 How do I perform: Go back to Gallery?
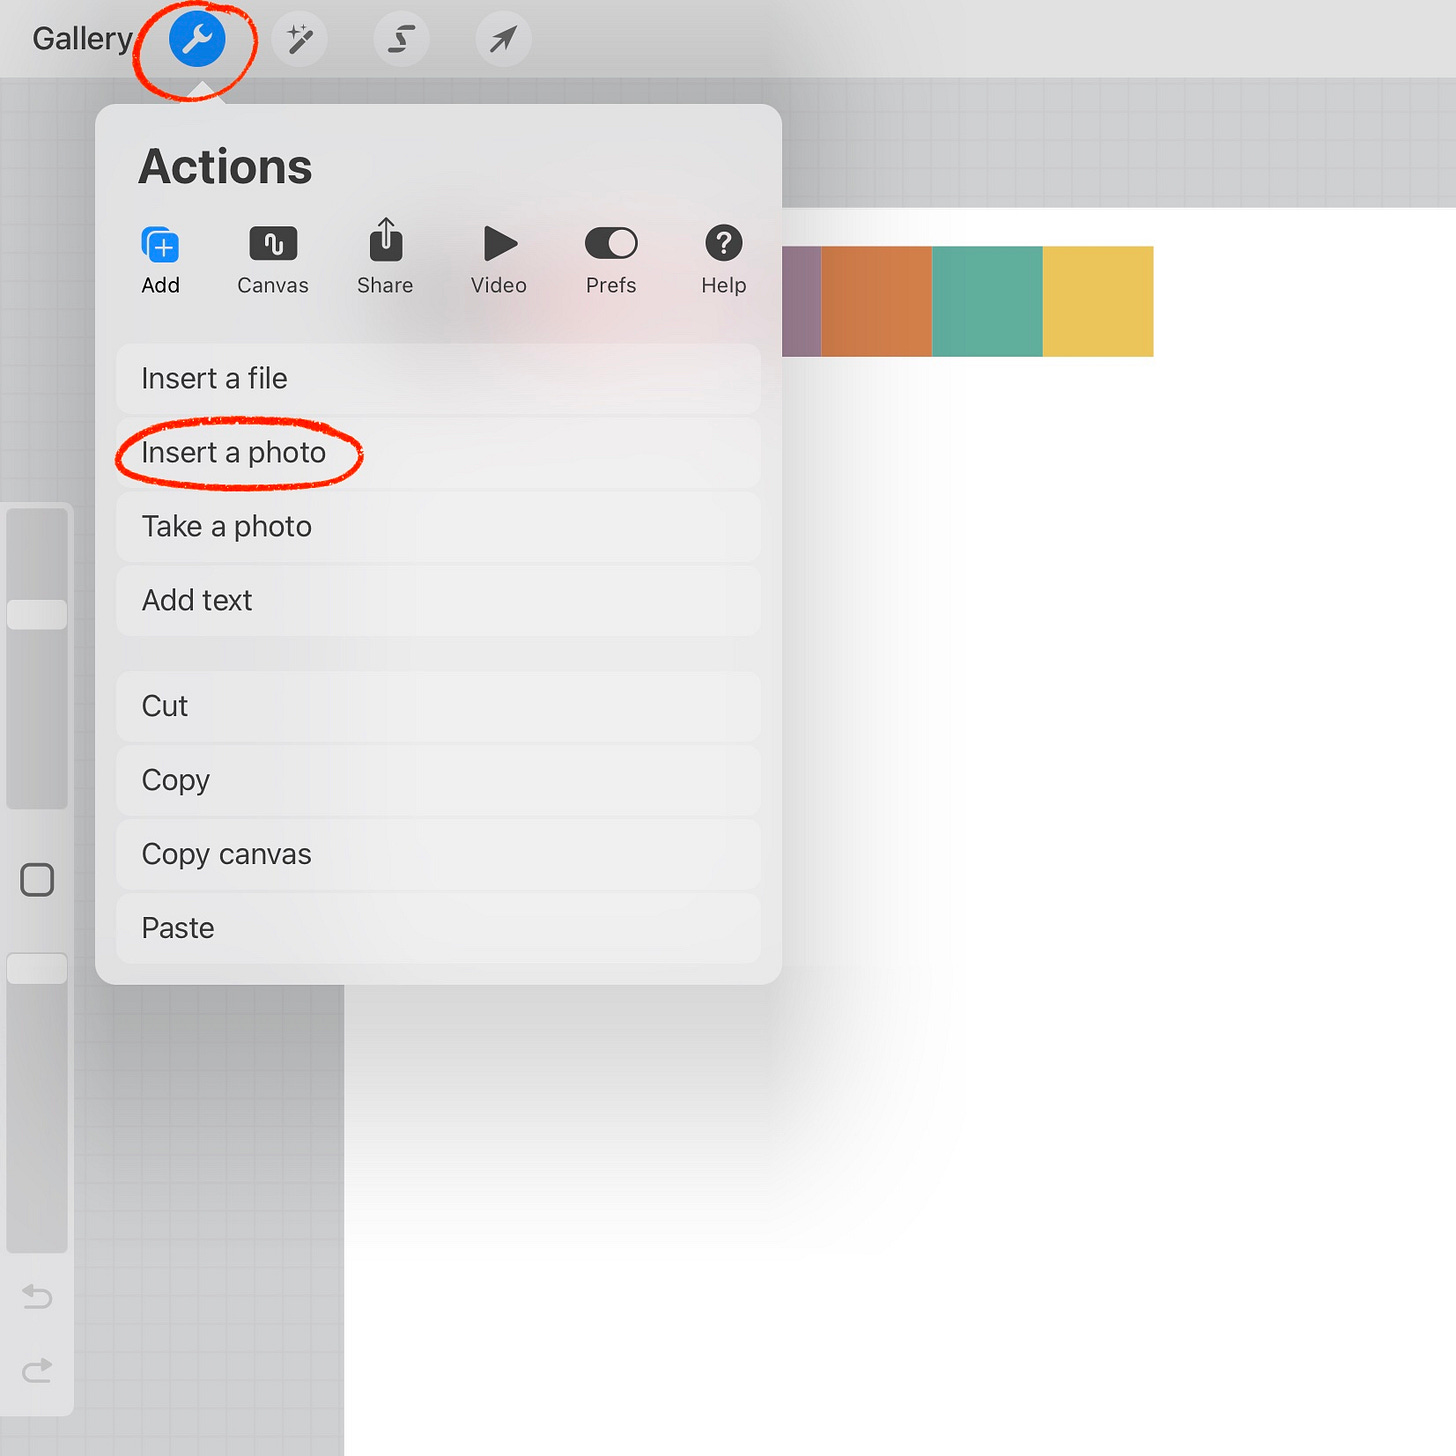coord(82,39)
